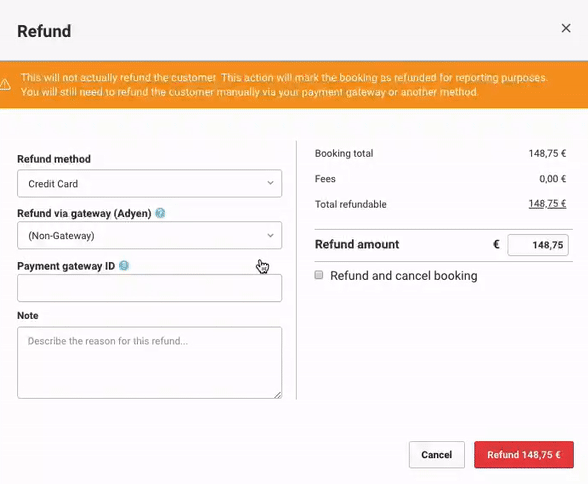The image size is (588, 484).
Task: Click the help icon next to Payment gateway ID
Action: pyautogui.click(x=124, y=266)
